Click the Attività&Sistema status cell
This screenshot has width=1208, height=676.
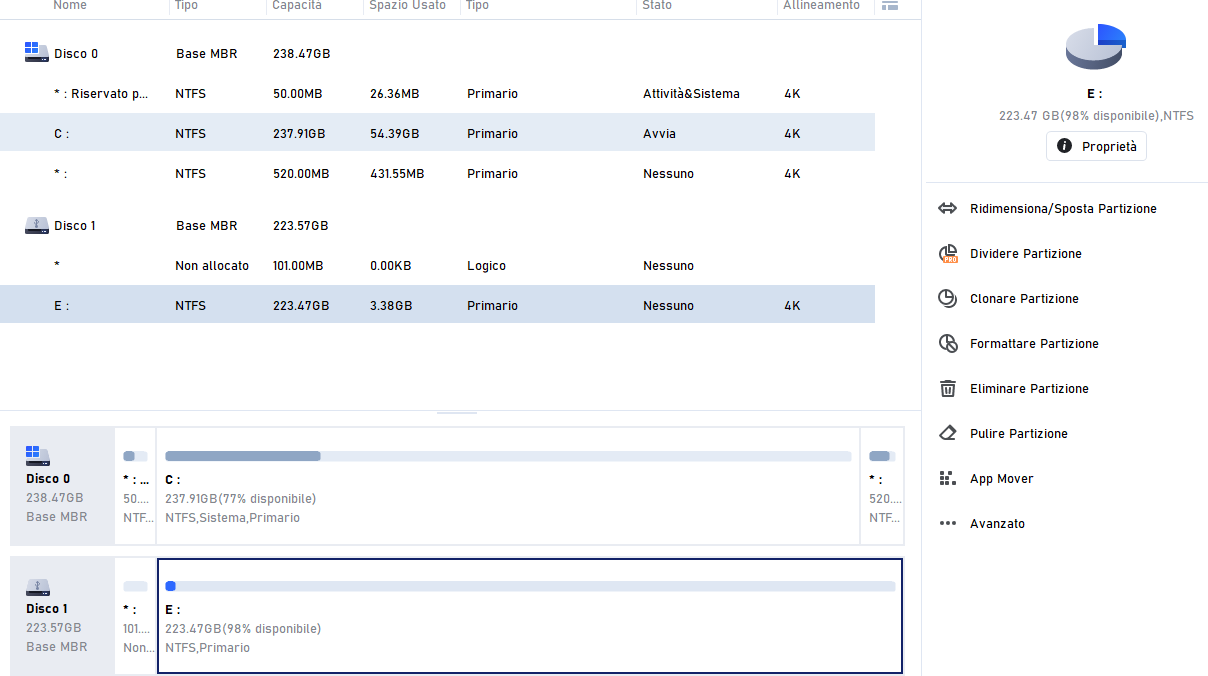point(691,94)
